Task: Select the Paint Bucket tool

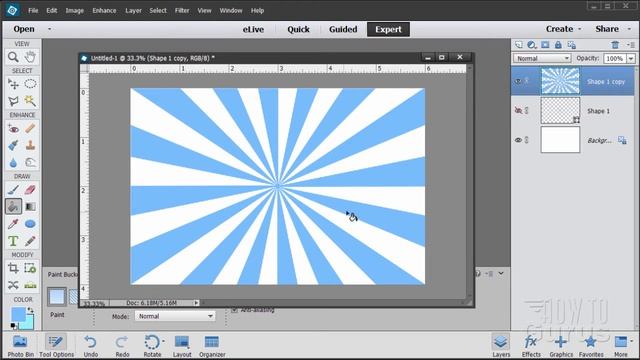Action: (x=13, y=207)
